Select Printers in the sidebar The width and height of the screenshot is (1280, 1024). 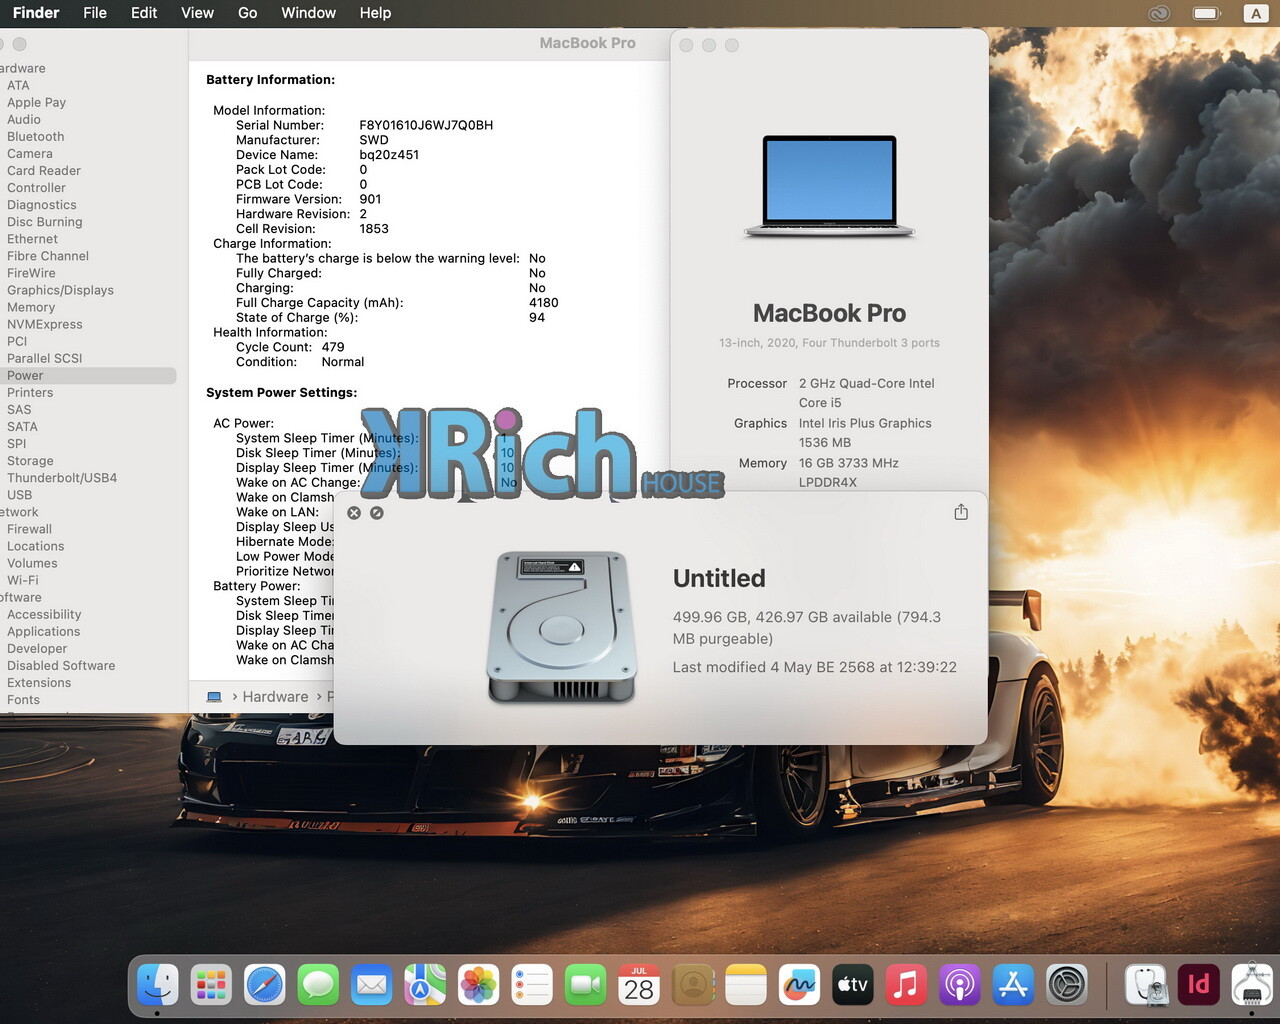coord(30,393)
